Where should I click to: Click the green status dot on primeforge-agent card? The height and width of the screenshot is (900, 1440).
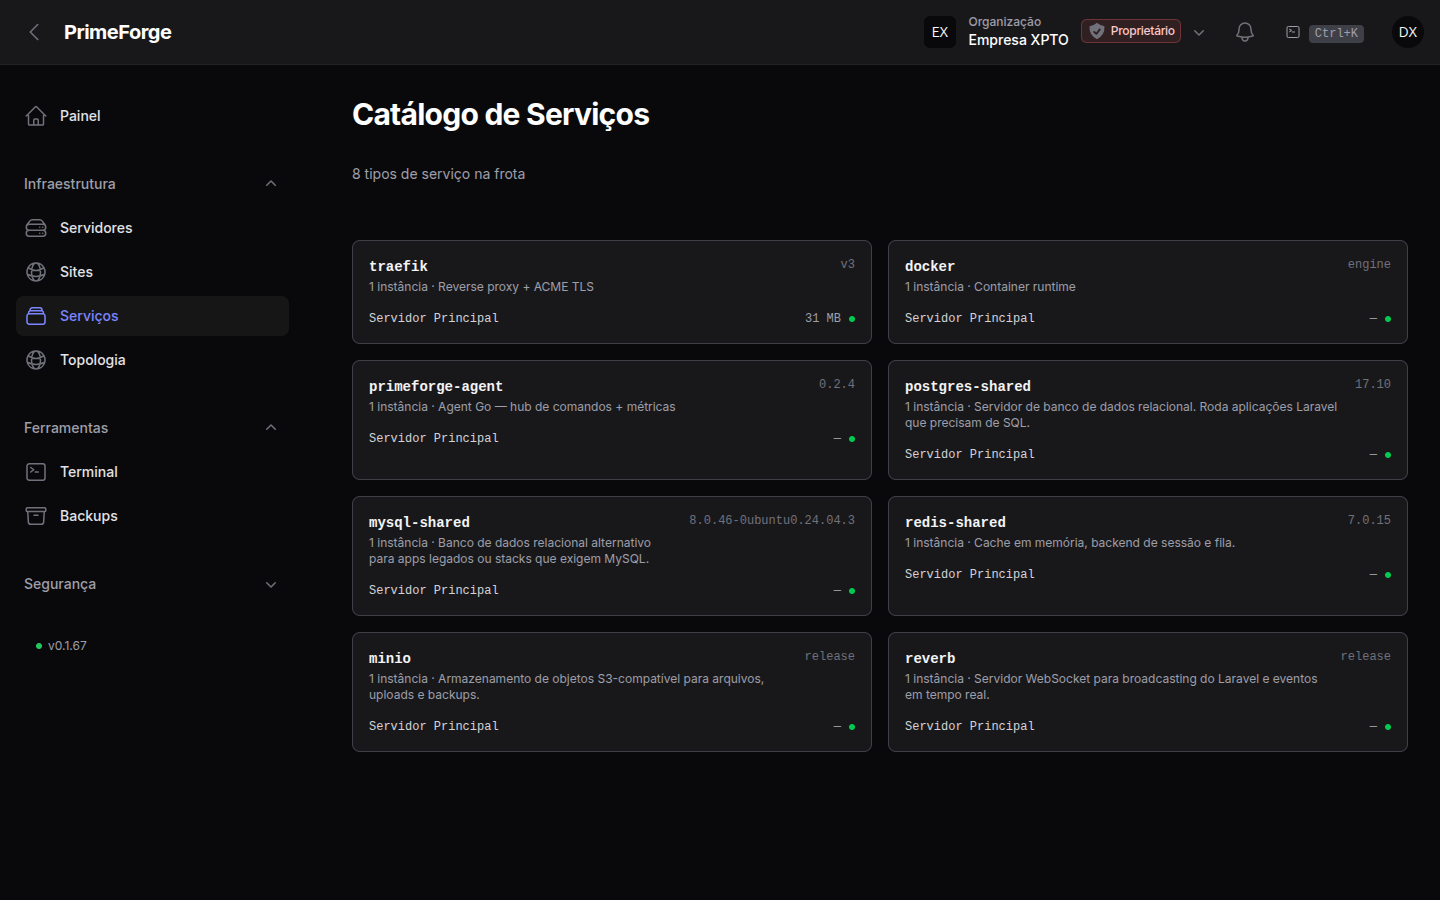point(852,439)
